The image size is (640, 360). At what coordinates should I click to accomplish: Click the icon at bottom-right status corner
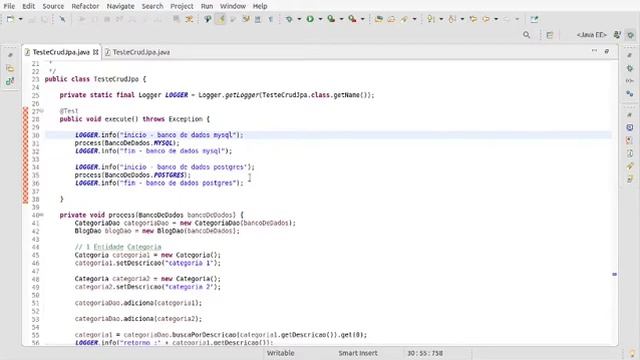tap(633, 353)
